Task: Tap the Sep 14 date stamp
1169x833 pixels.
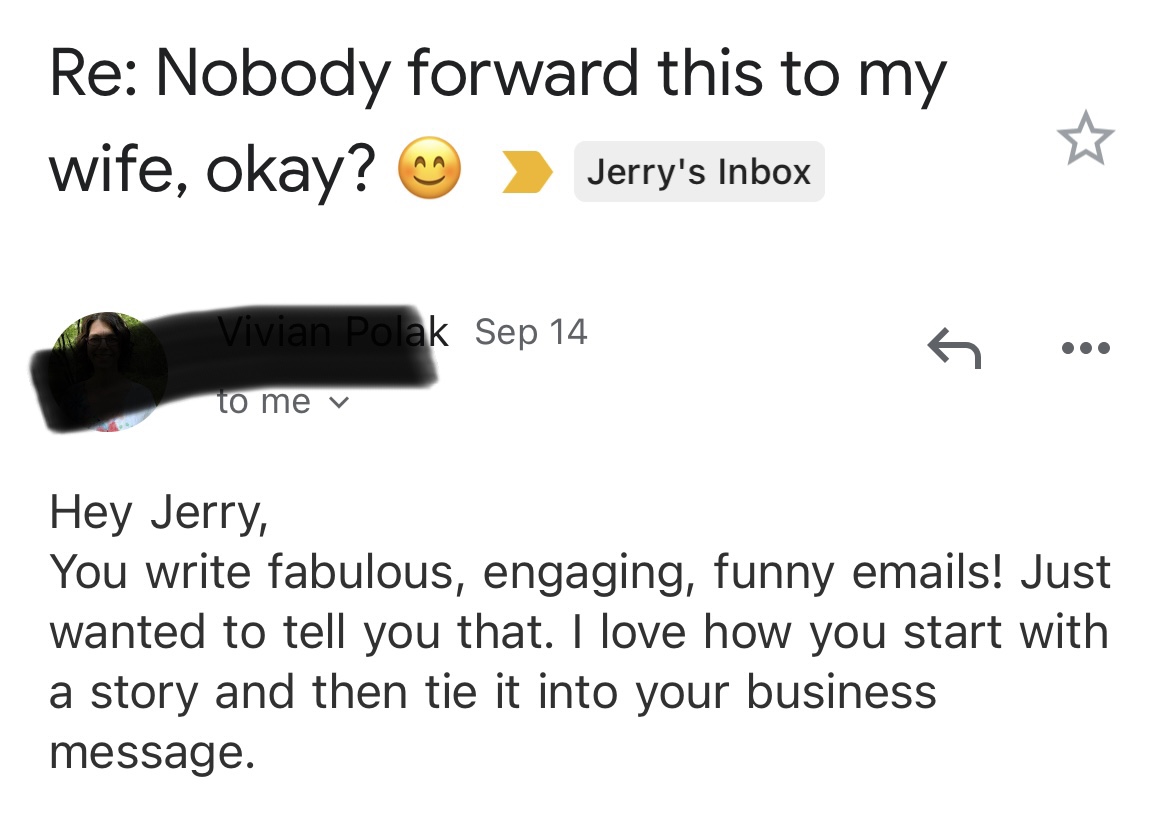Action: 531,332
